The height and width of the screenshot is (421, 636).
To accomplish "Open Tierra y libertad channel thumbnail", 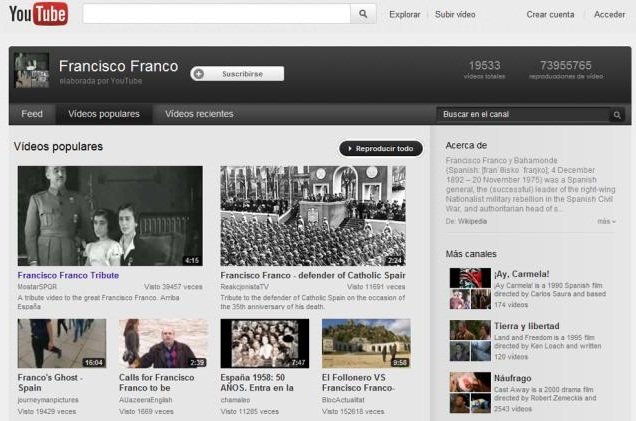I will click(470, 341).
